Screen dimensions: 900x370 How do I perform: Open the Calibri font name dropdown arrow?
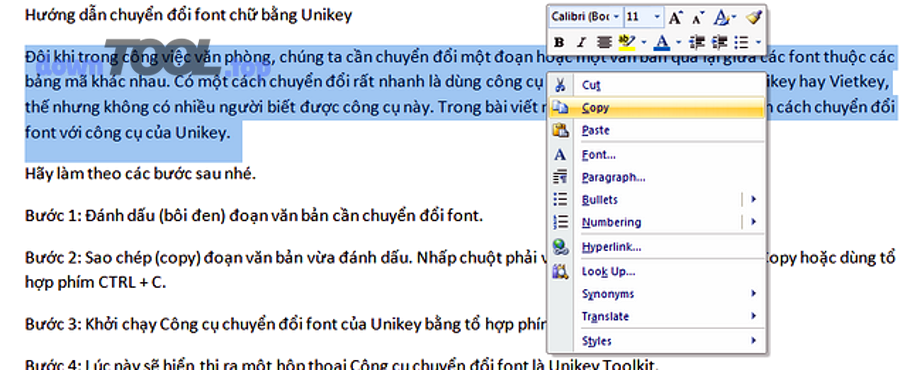click(616, 17)
